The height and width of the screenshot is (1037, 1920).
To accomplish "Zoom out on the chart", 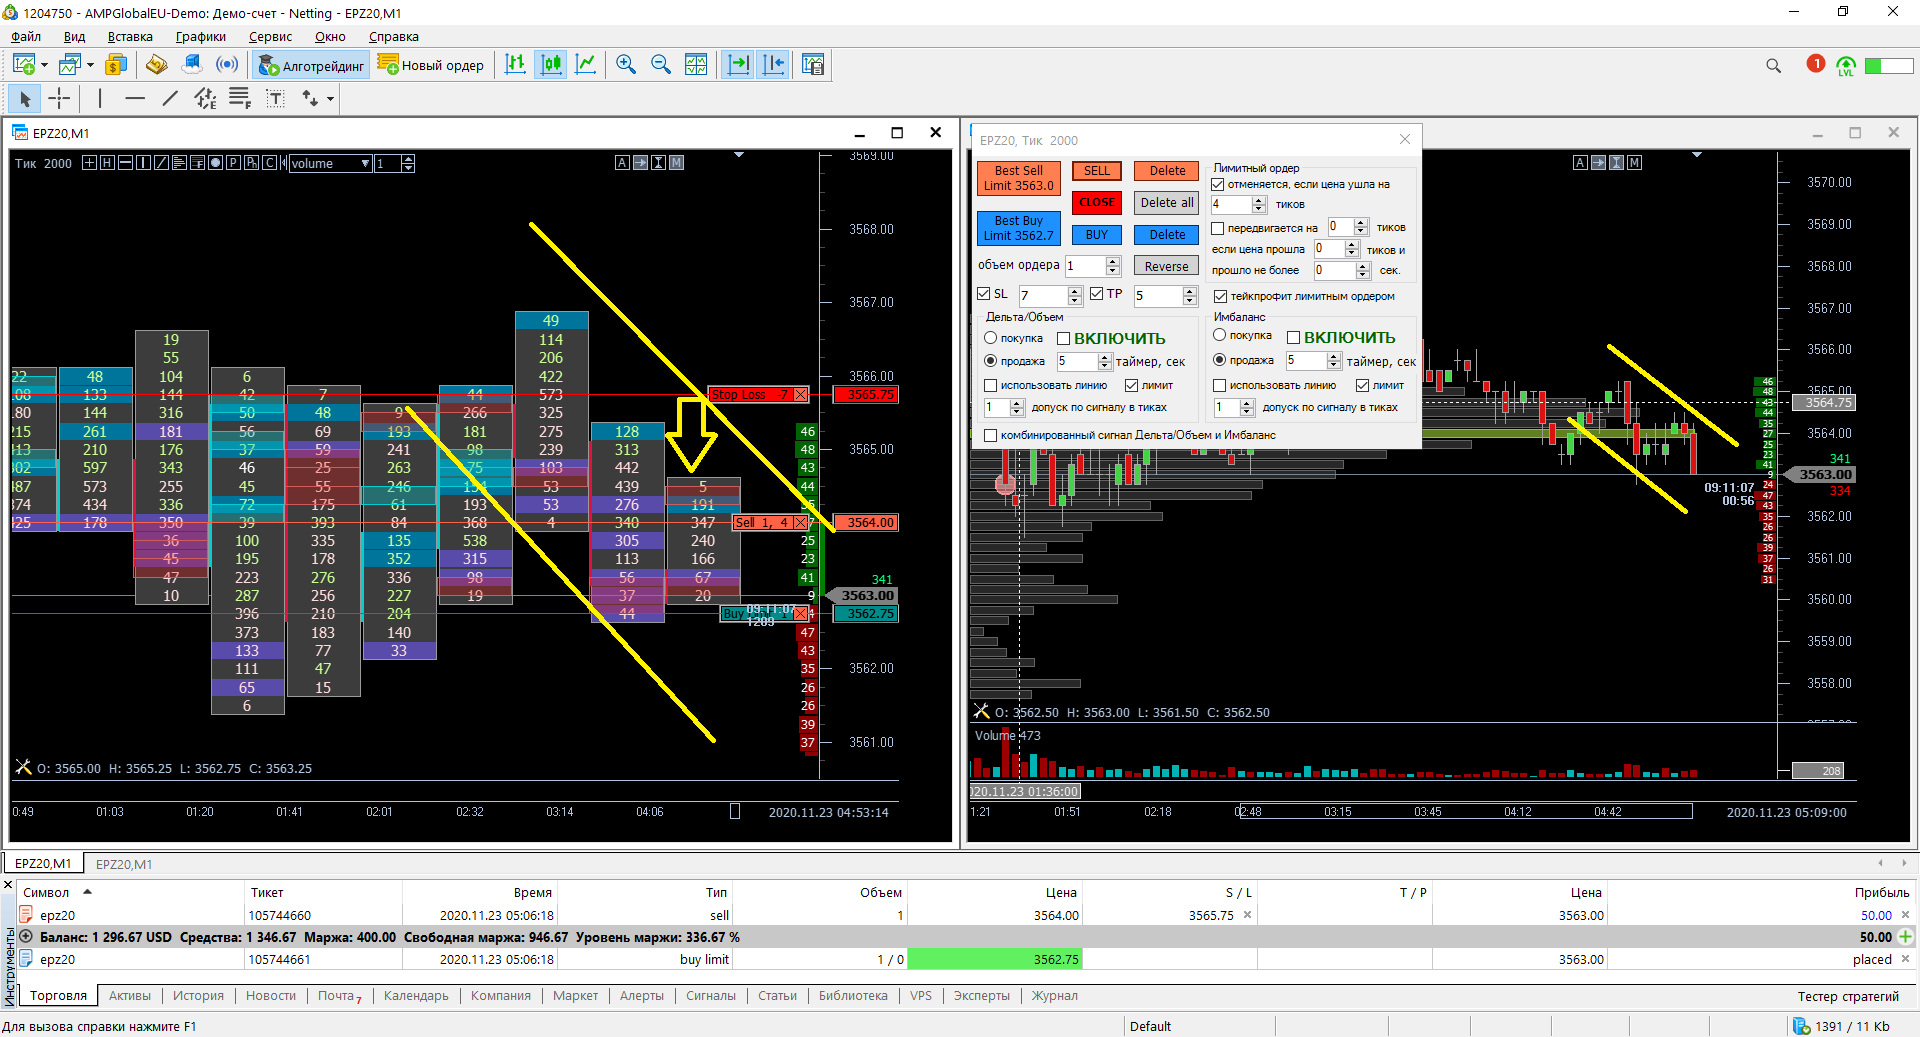I will 661,65.
